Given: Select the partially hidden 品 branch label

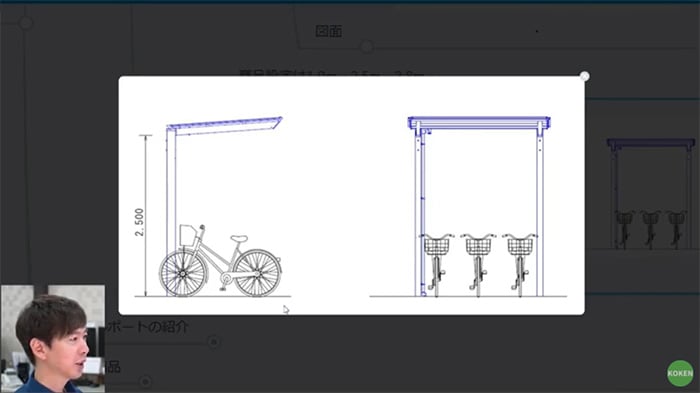Looking at the screenshot, I should pos(113,367).
